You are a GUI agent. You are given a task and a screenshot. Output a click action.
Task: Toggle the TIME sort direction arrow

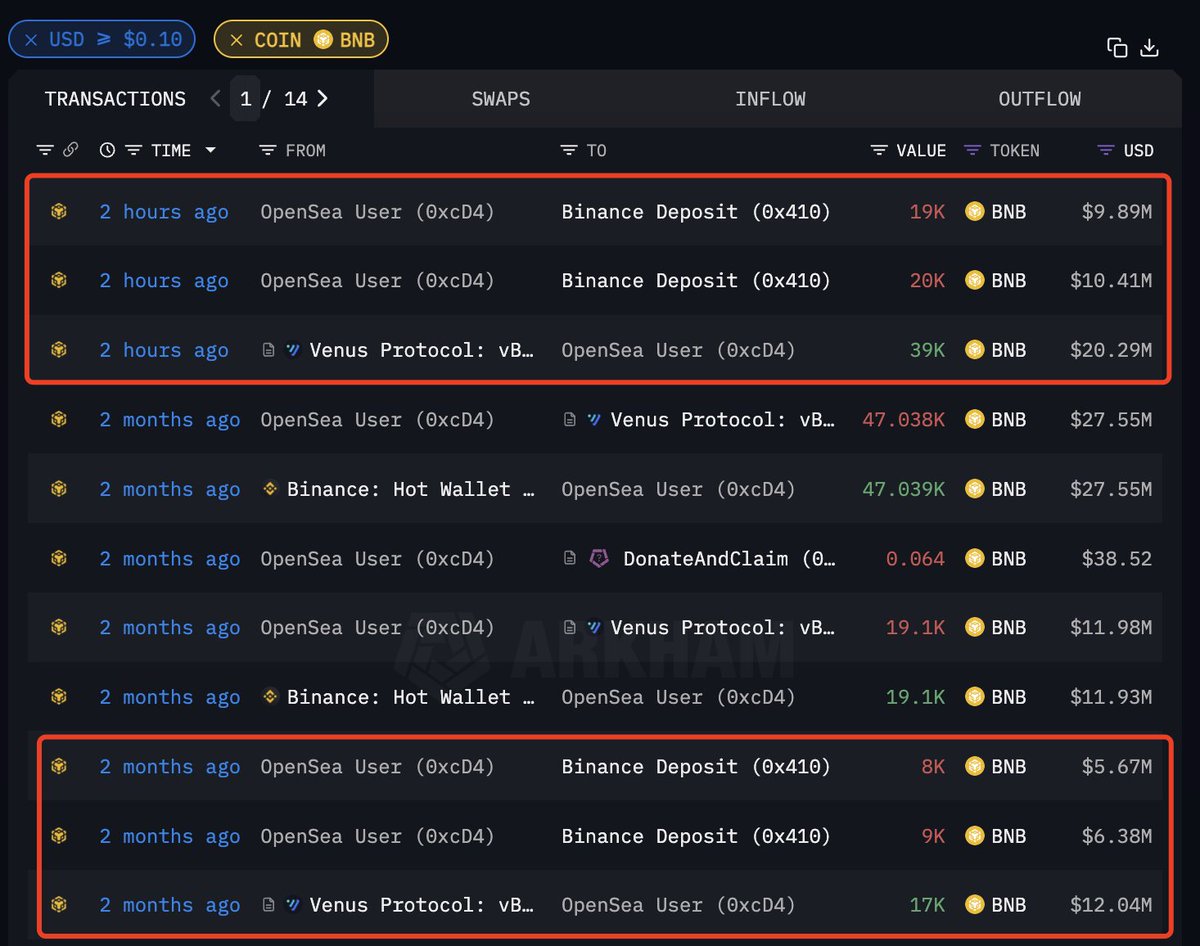[x=210, y=150]
